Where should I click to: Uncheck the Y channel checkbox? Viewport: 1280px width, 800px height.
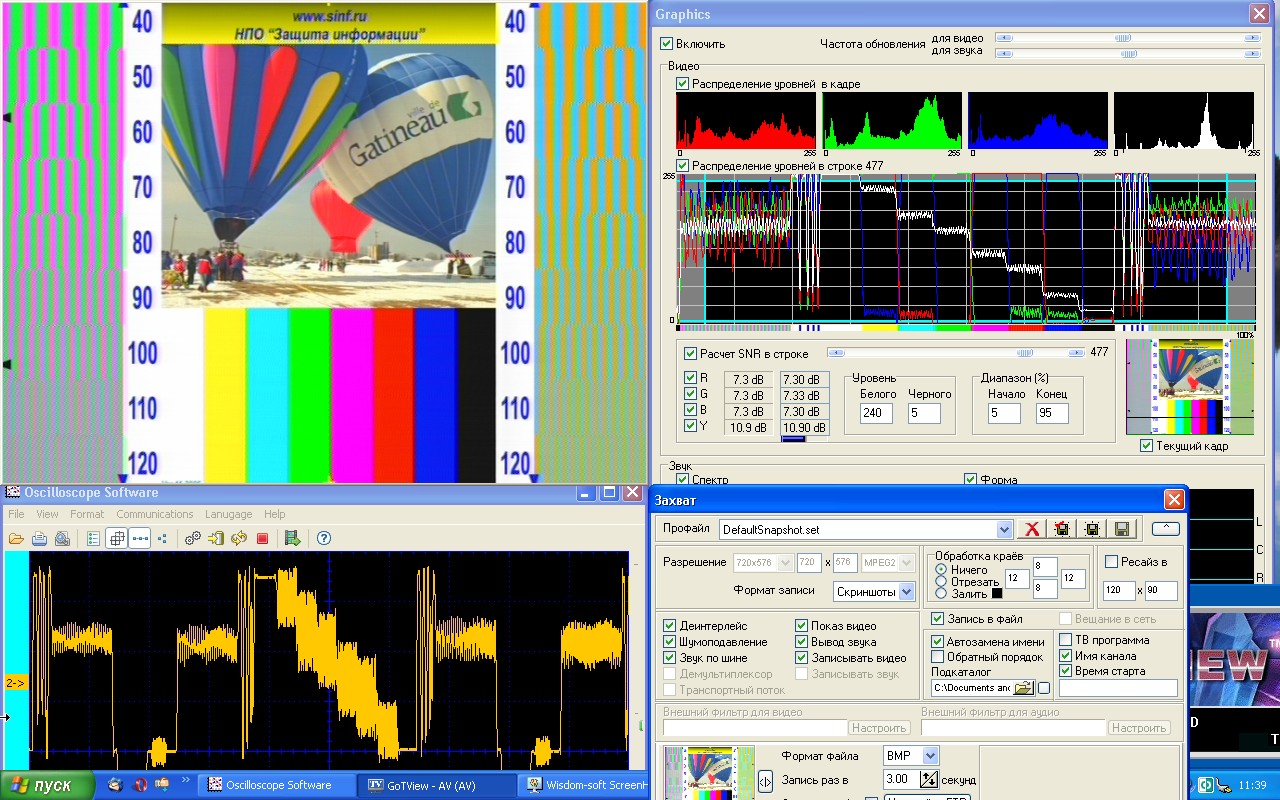690,426
